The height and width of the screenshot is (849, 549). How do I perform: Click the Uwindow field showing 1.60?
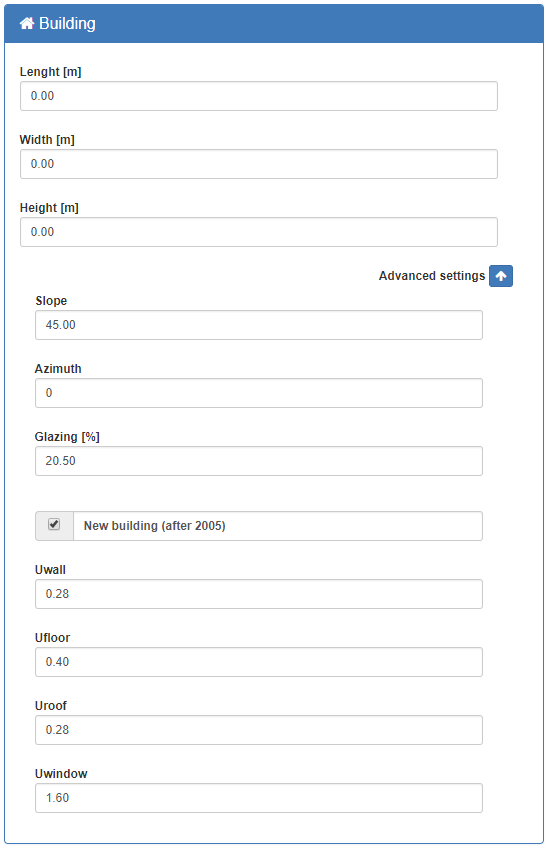coord(259,798)
